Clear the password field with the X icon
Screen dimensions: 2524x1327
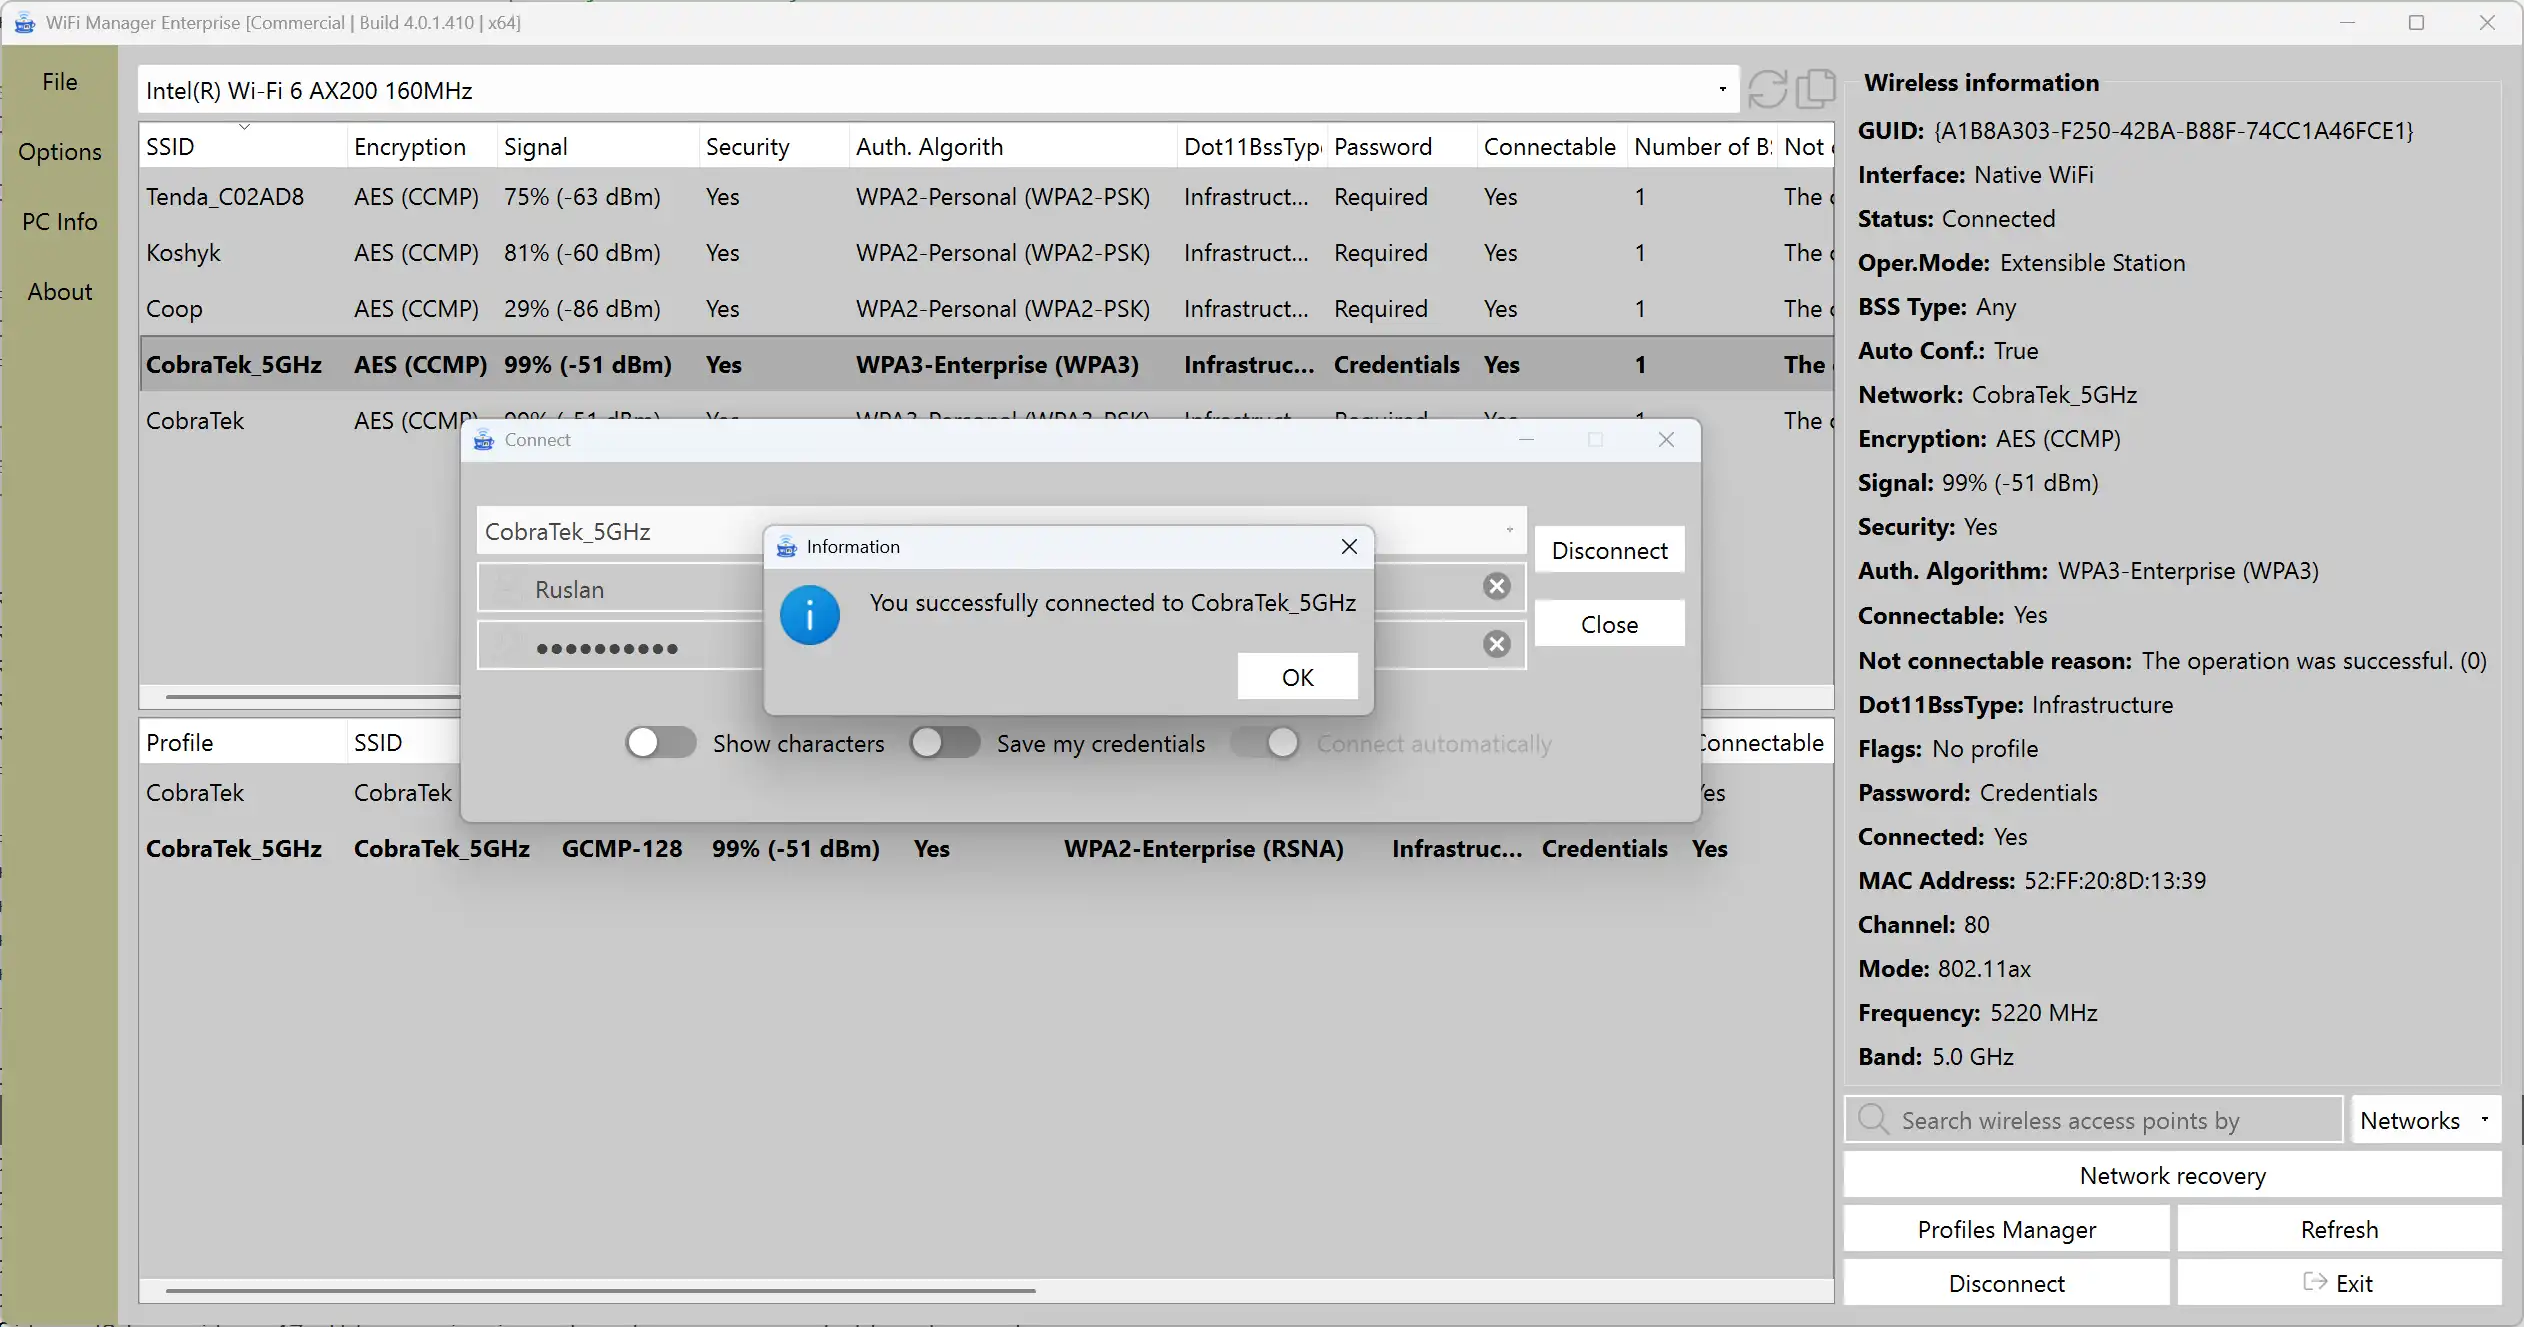[x=1496, y=644]
